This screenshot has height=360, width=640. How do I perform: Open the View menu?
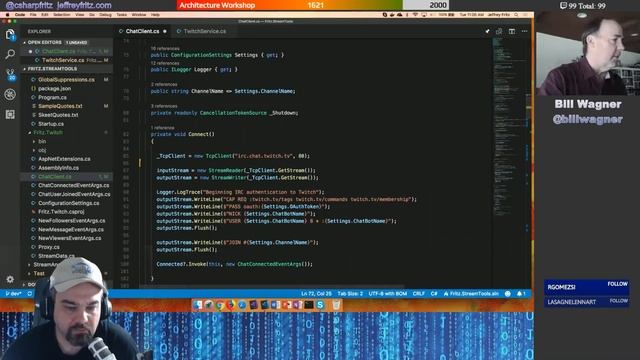tap(80, 15)
